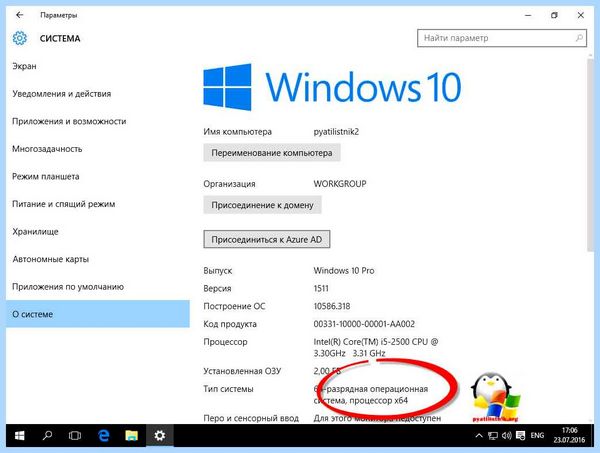Click the Параметры window title
Viewport: 600px width, 453px height.
pos(59,15)
